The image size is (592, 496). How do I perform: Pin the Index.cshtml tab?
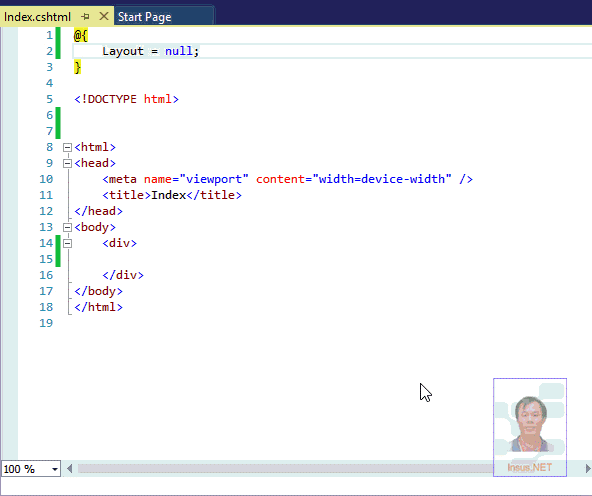point(86,17)
